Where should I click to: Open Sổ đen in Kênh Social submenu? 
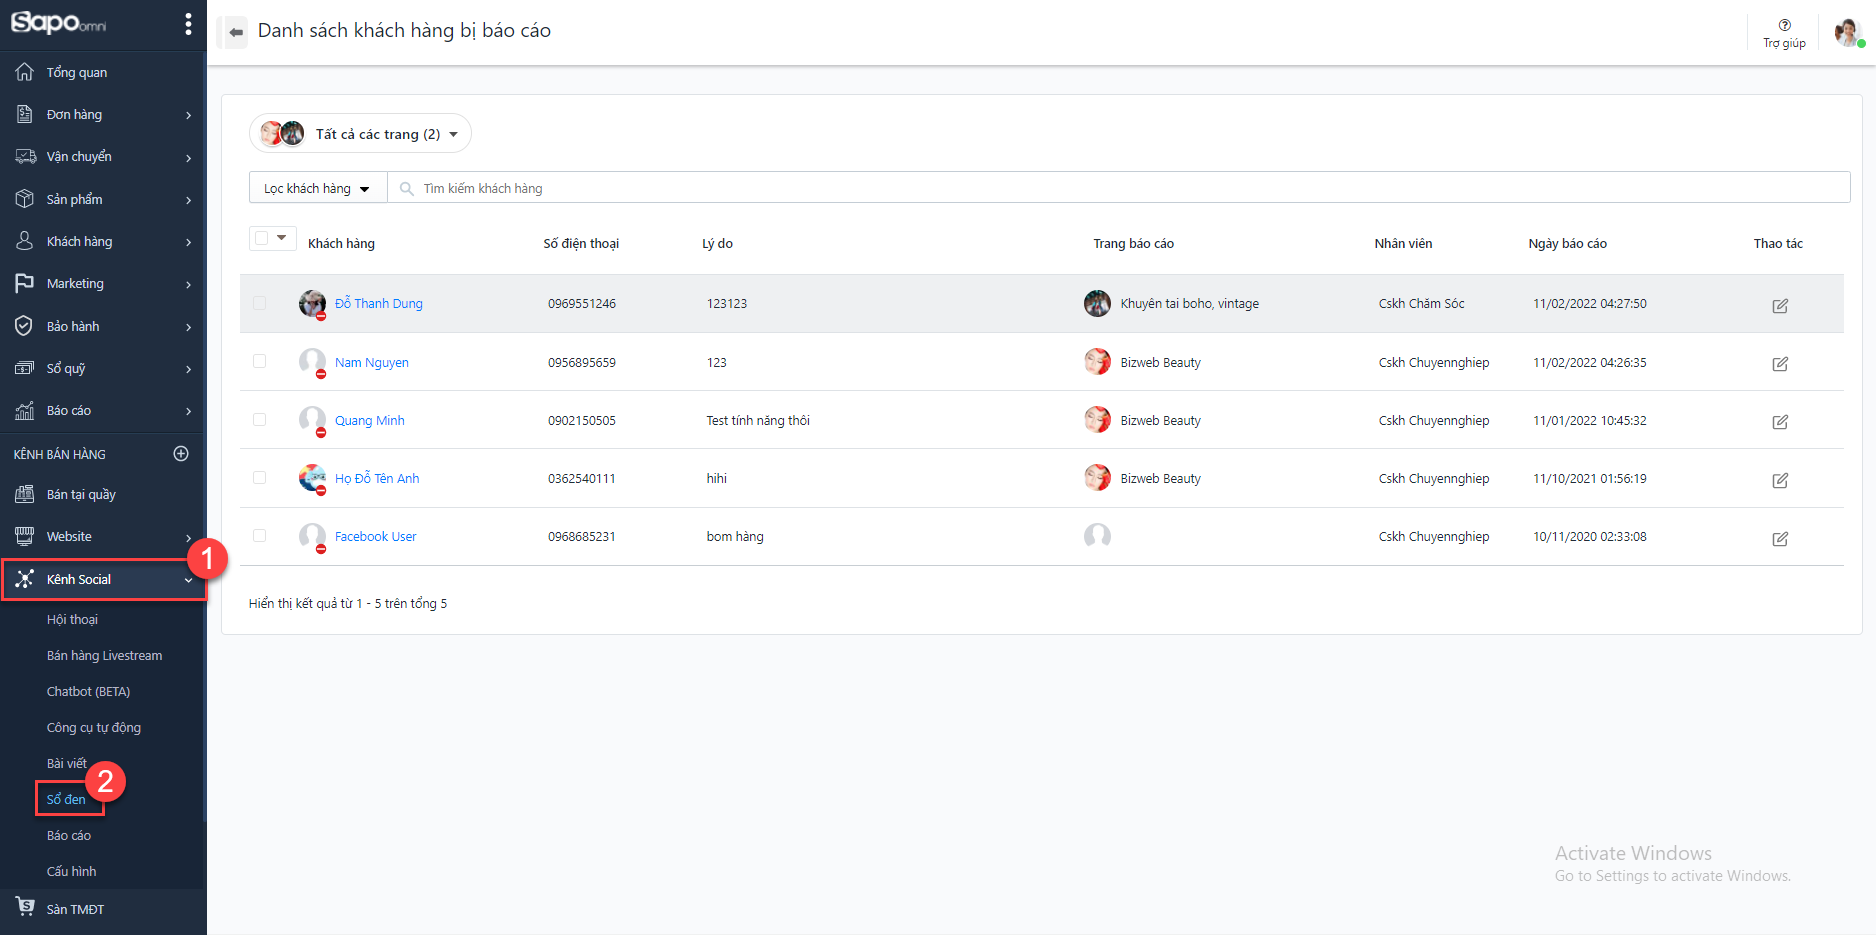(66, 799)
